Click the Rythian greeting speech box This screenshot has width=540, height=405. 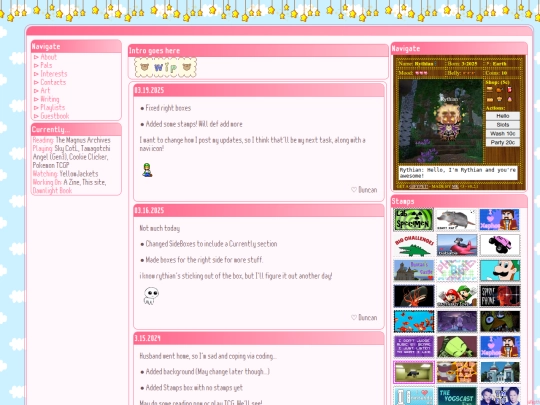(458, 173)
